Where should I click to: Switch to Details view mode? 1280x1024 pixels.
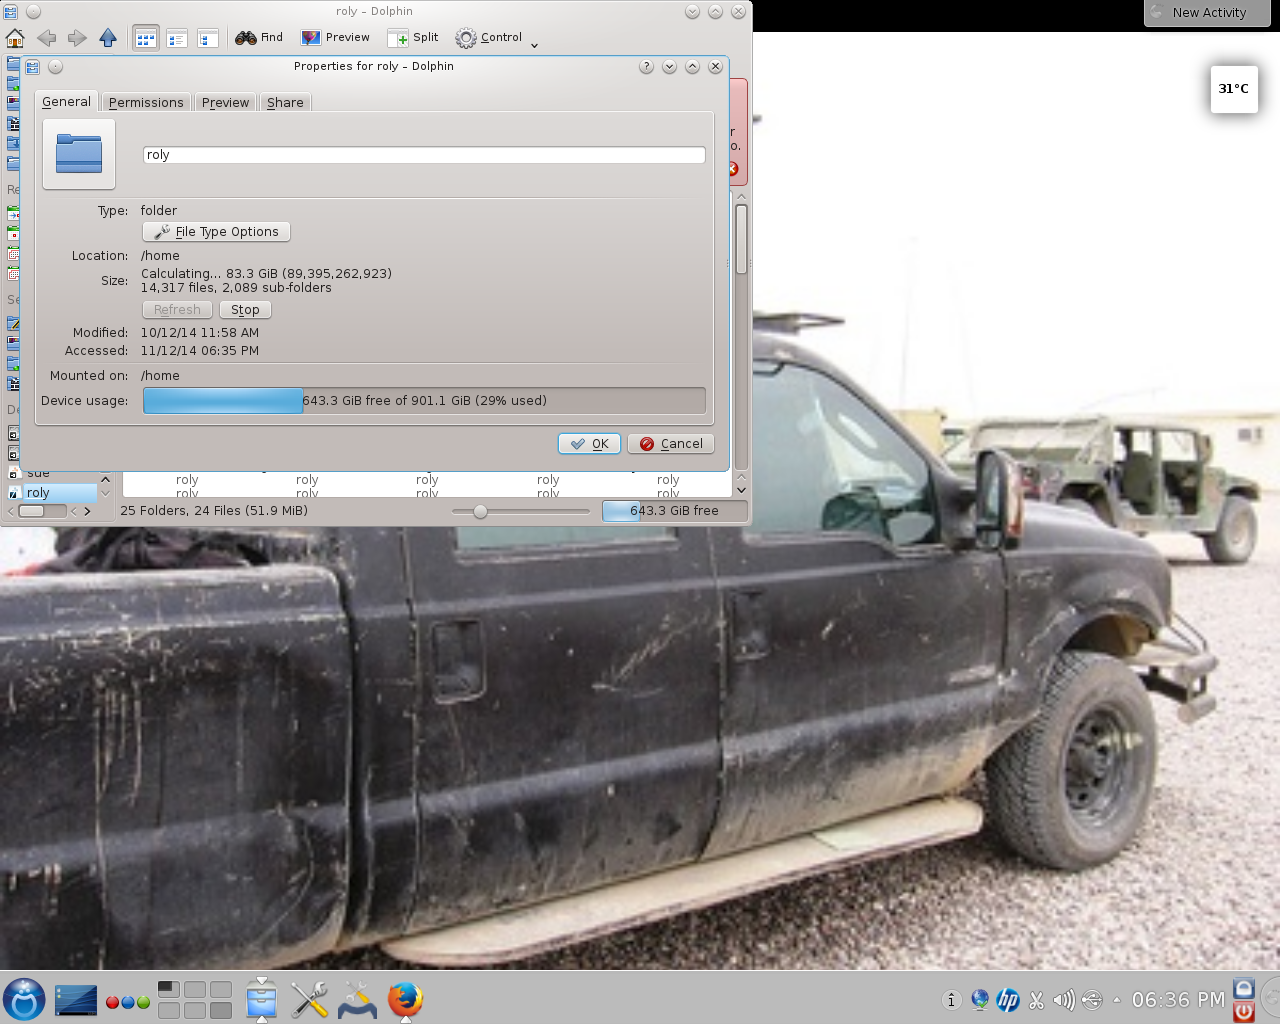[x=208, y=38]
